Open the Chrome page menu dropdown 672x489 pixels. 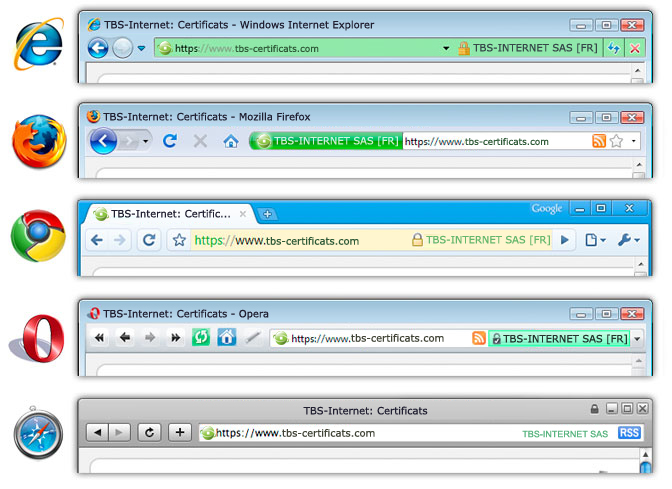(x=595, y=240)
